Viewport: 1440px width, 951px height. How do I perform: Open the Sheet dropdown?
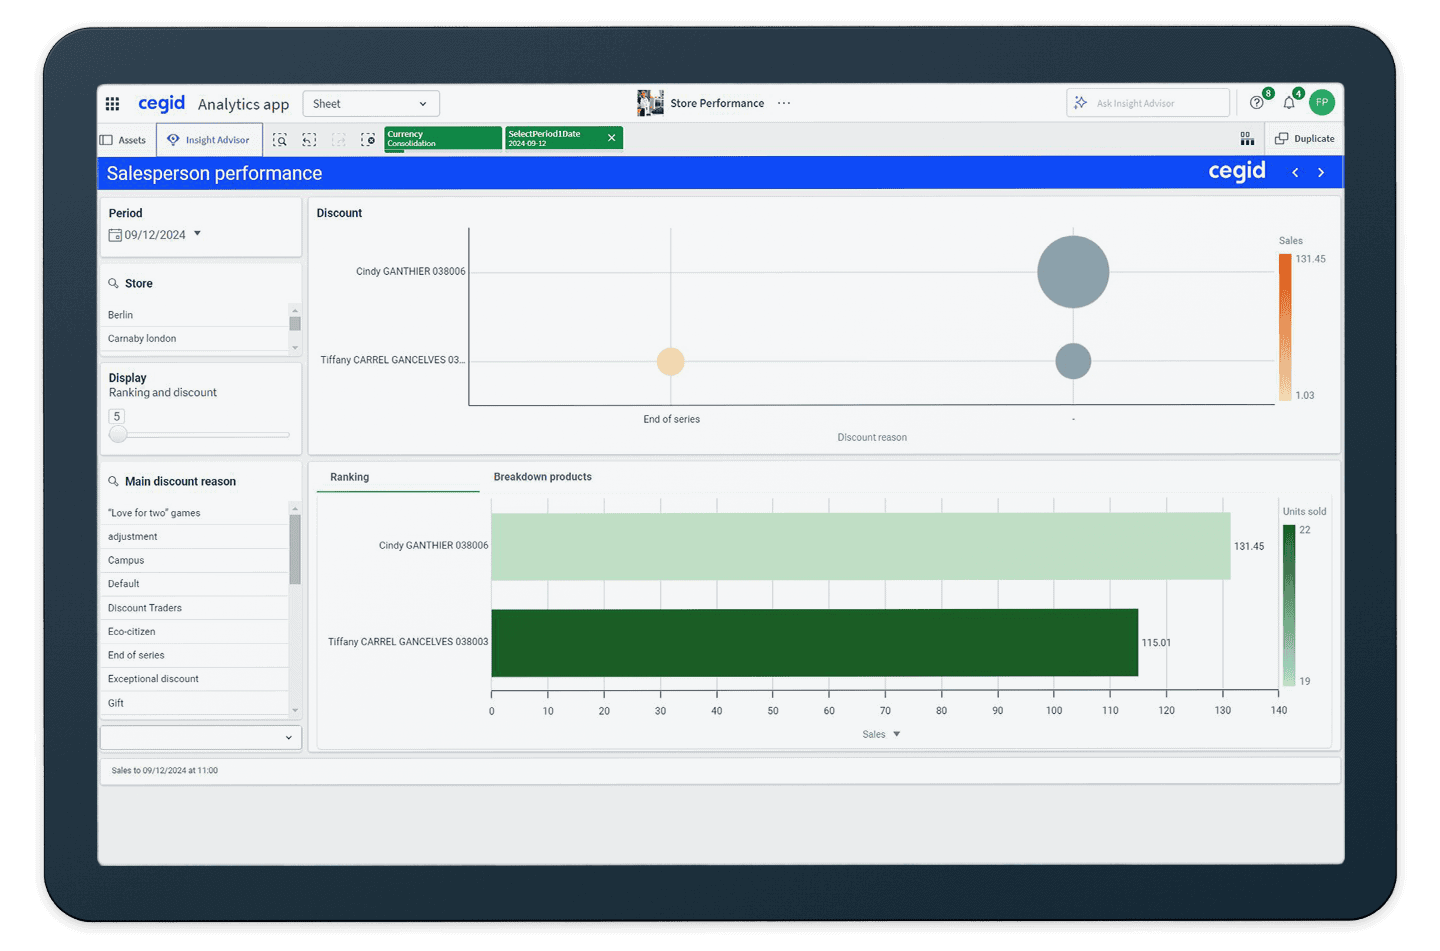[x=370, y=104]
